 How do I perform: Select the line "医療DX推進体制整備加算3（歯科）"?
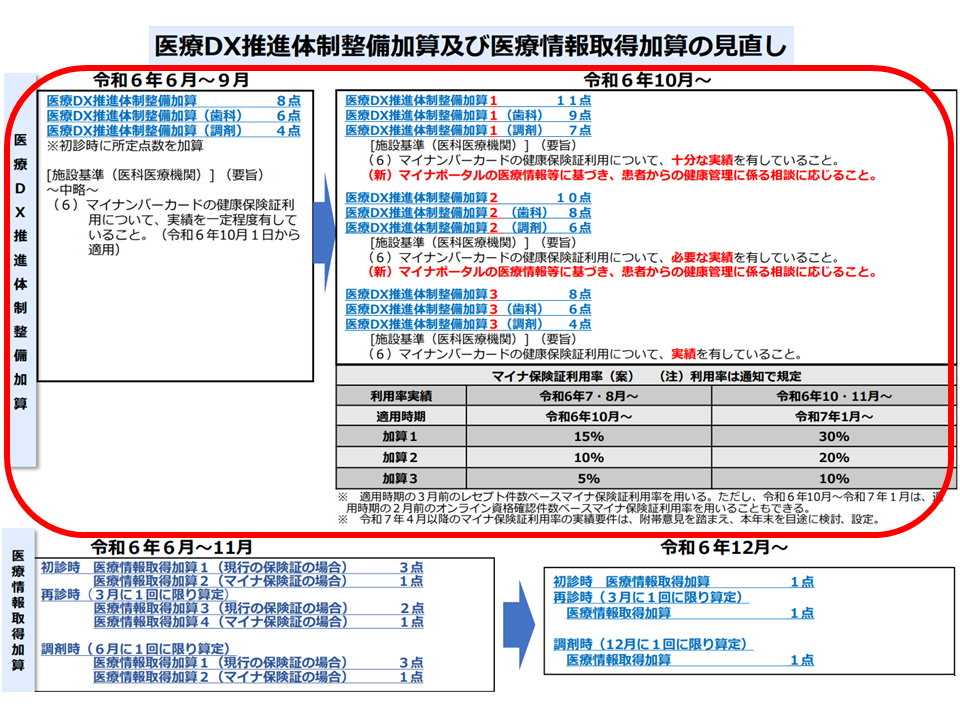click(468, 309)
